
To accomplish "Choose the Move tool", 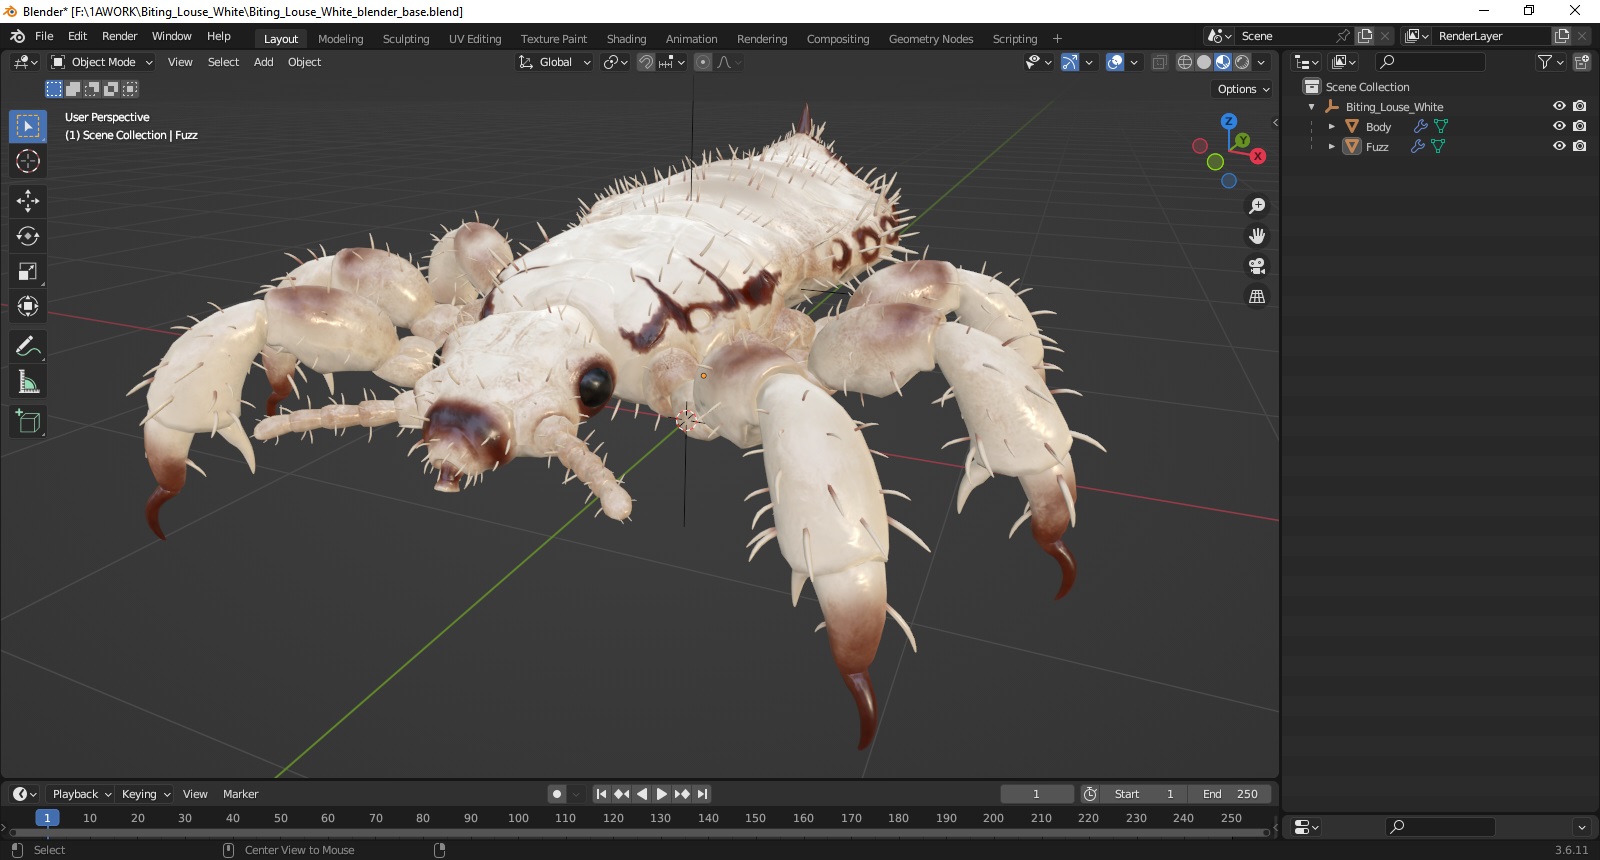I will pos(28,201).
